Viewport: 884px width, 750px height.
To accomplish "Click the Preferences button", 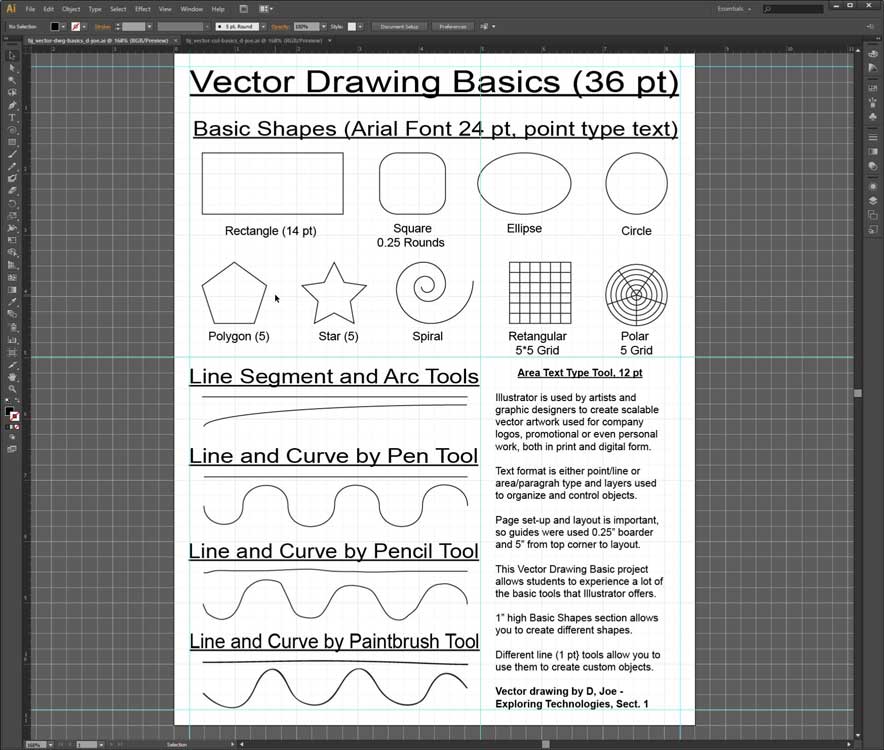I will 453,26.
